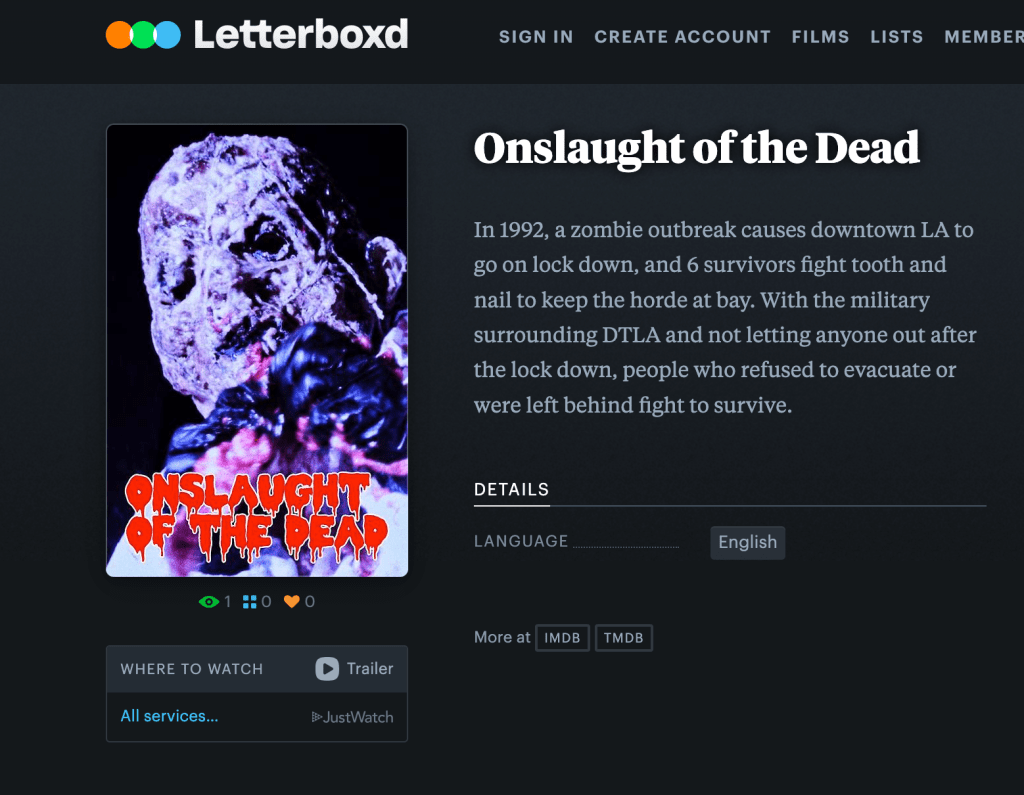Expand All services in Where to Watch
Image resolution: width=1024 pixels, height=795 pixels.
(169, 716)
